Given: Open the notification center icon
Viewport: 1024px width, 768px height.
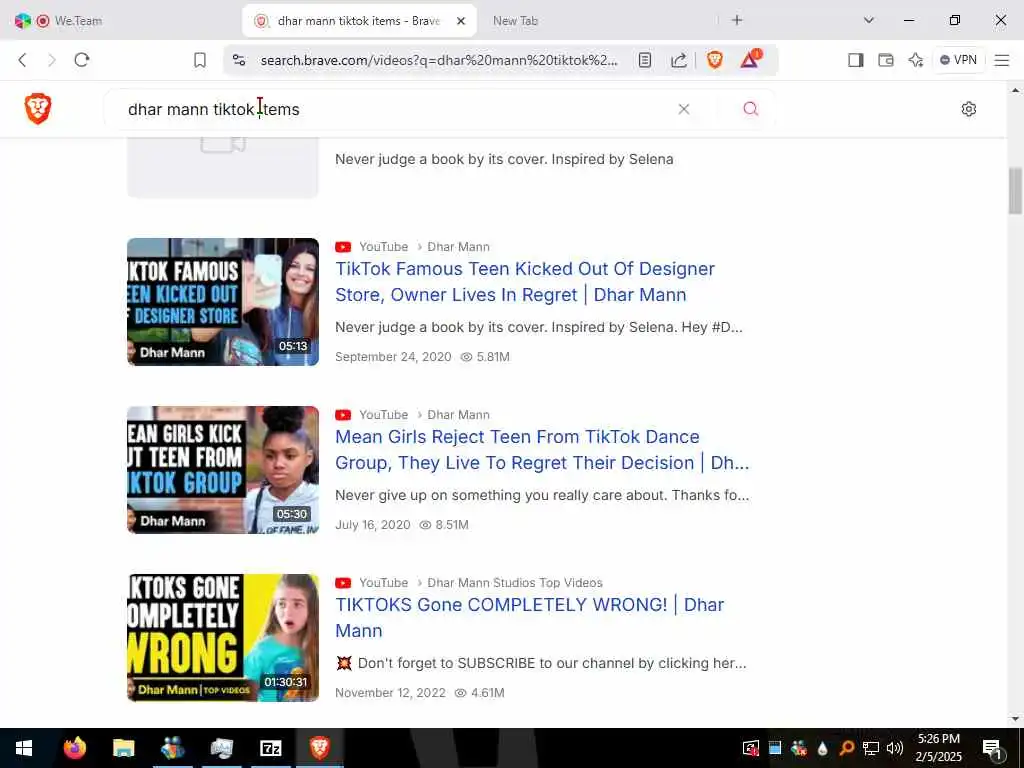Looking at the screenshot, I should (992, 748).
